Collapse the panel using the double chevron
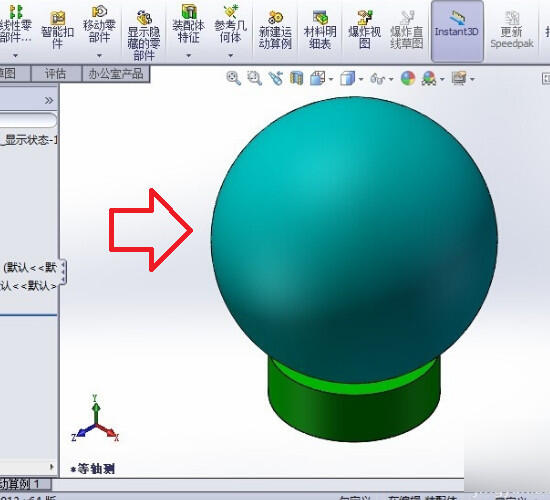Image resolution: width=550 pixels, height=500 pixels. click(49, 101)
